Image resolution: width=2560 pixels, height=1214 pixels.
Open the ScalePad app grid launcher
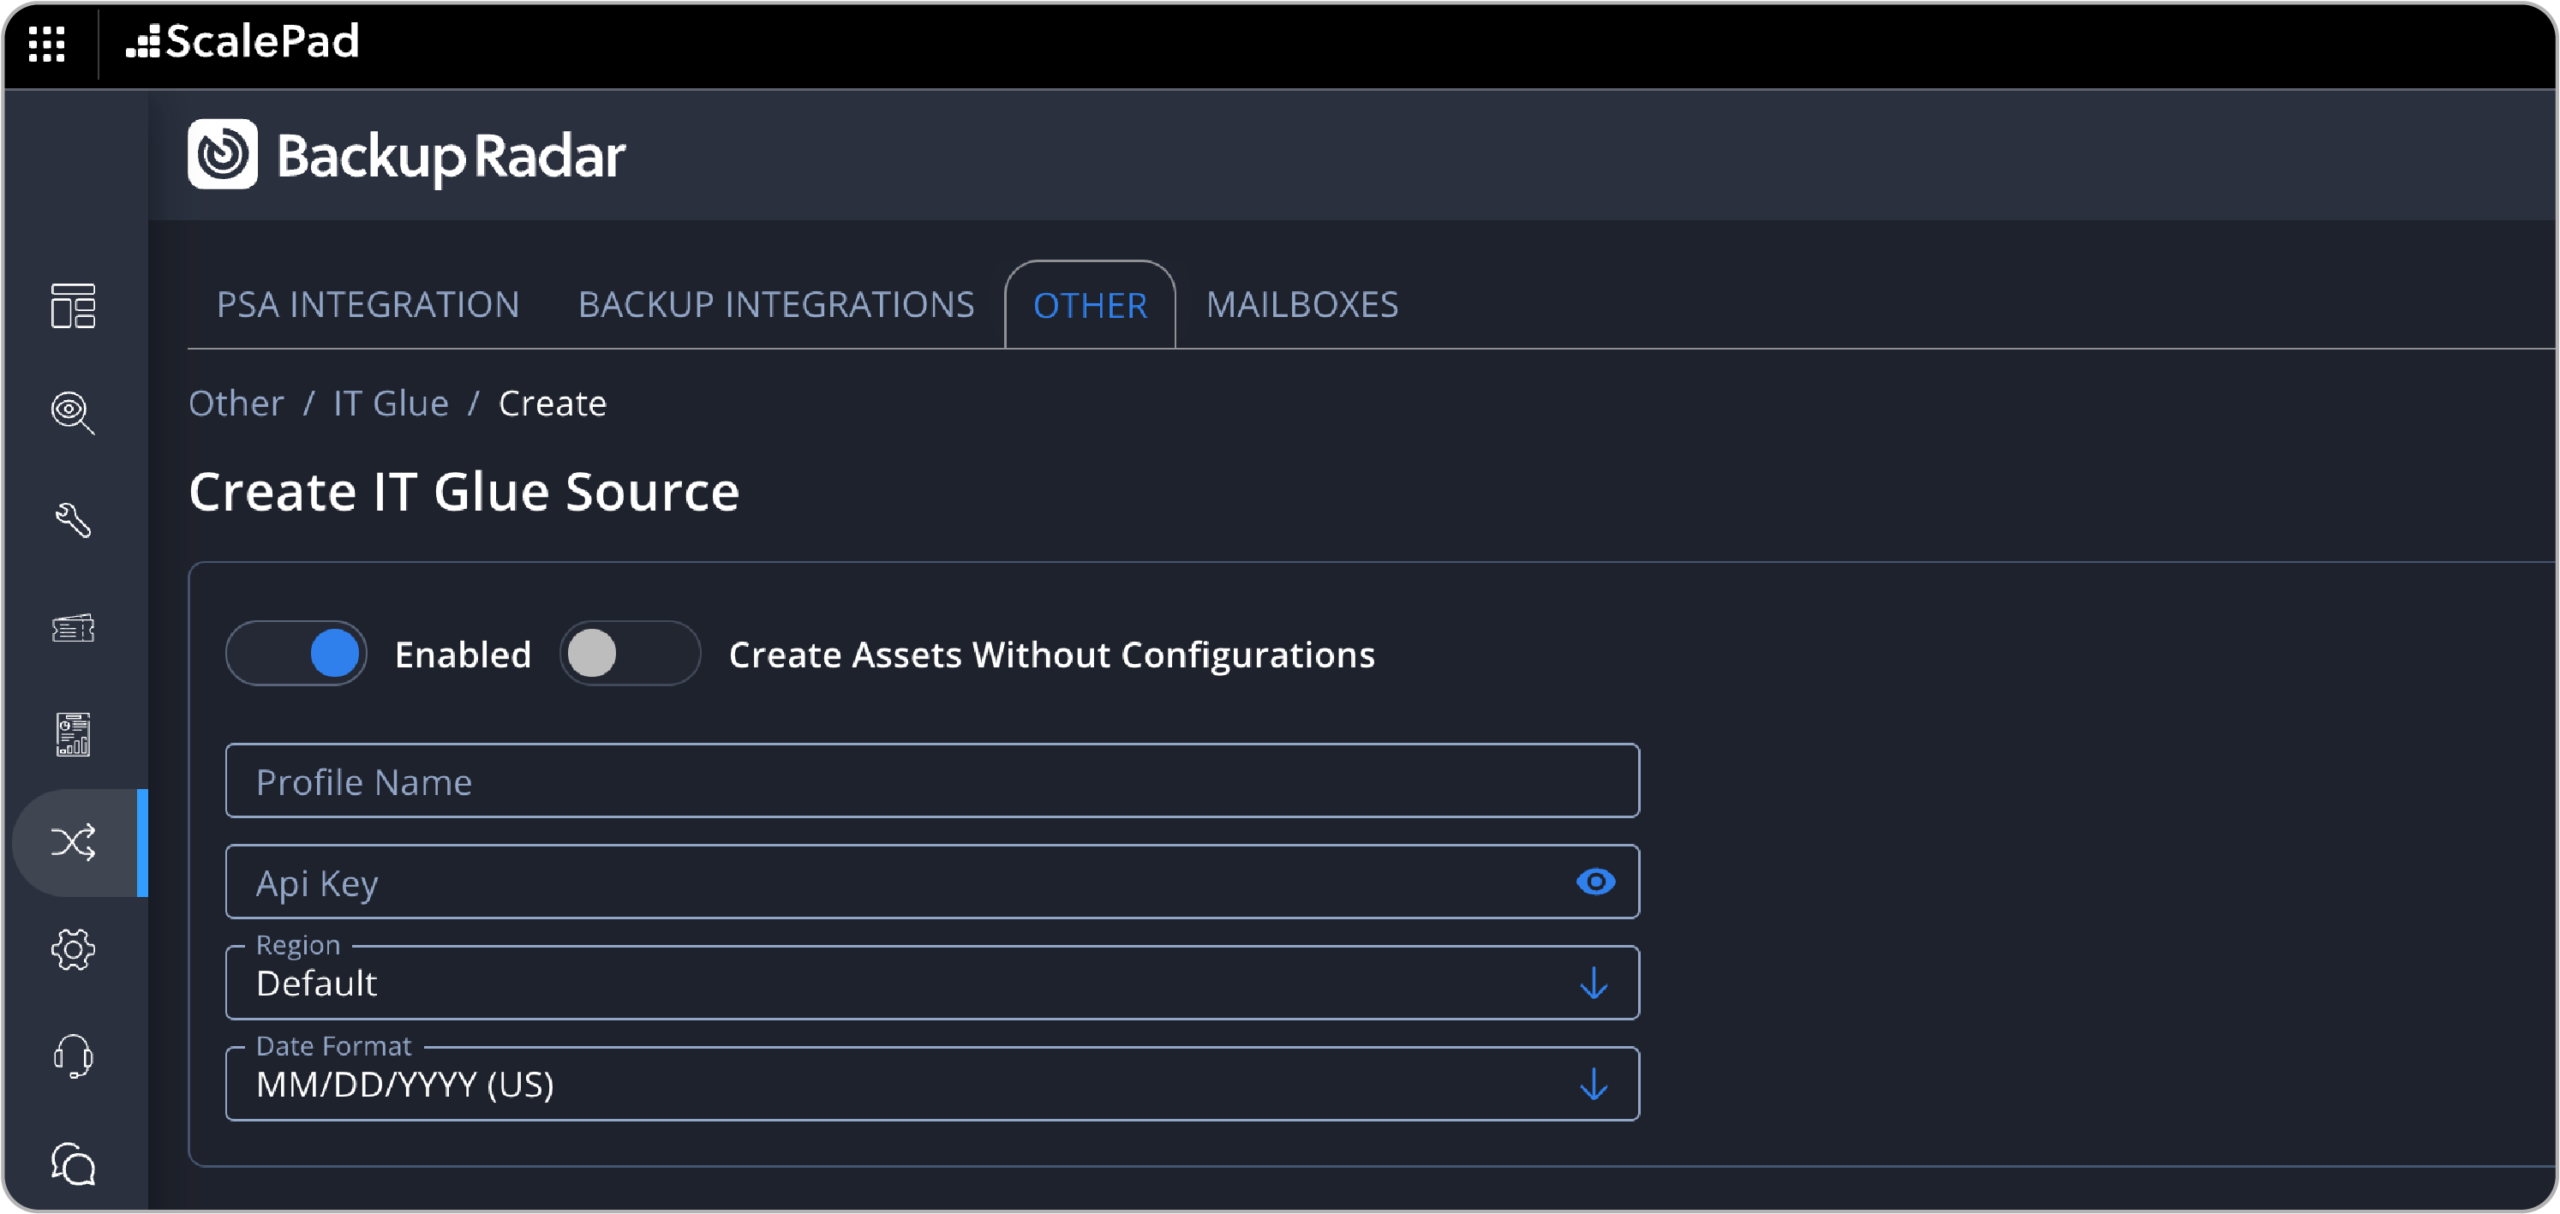tap(46, 43)
